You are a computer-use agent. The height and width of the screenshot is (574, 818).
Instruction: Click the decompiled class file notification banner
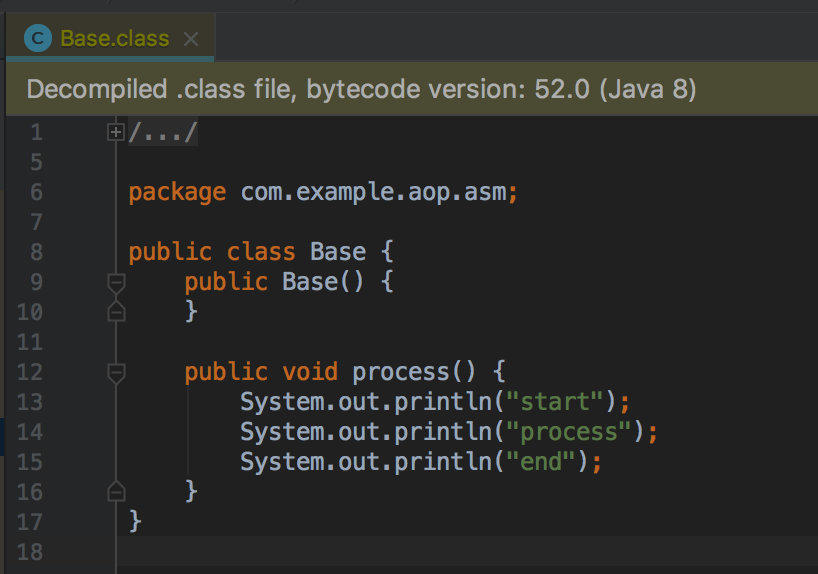pos(412,89)
